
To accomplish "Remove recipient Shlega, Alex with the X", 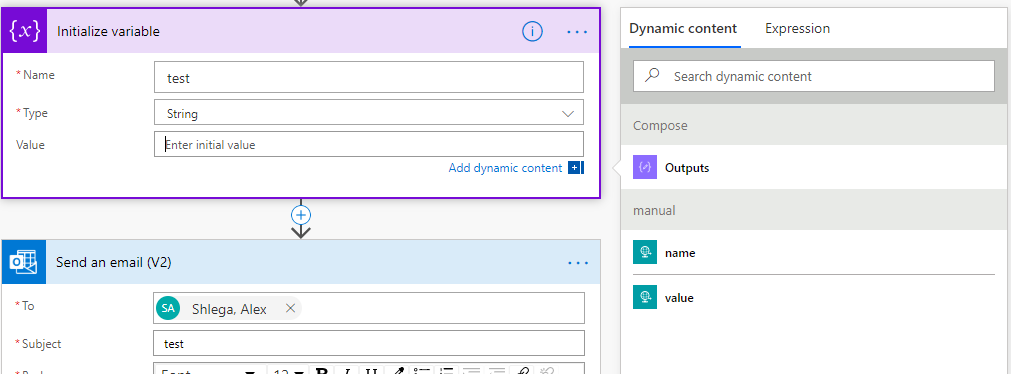I will tap(290, 309).
